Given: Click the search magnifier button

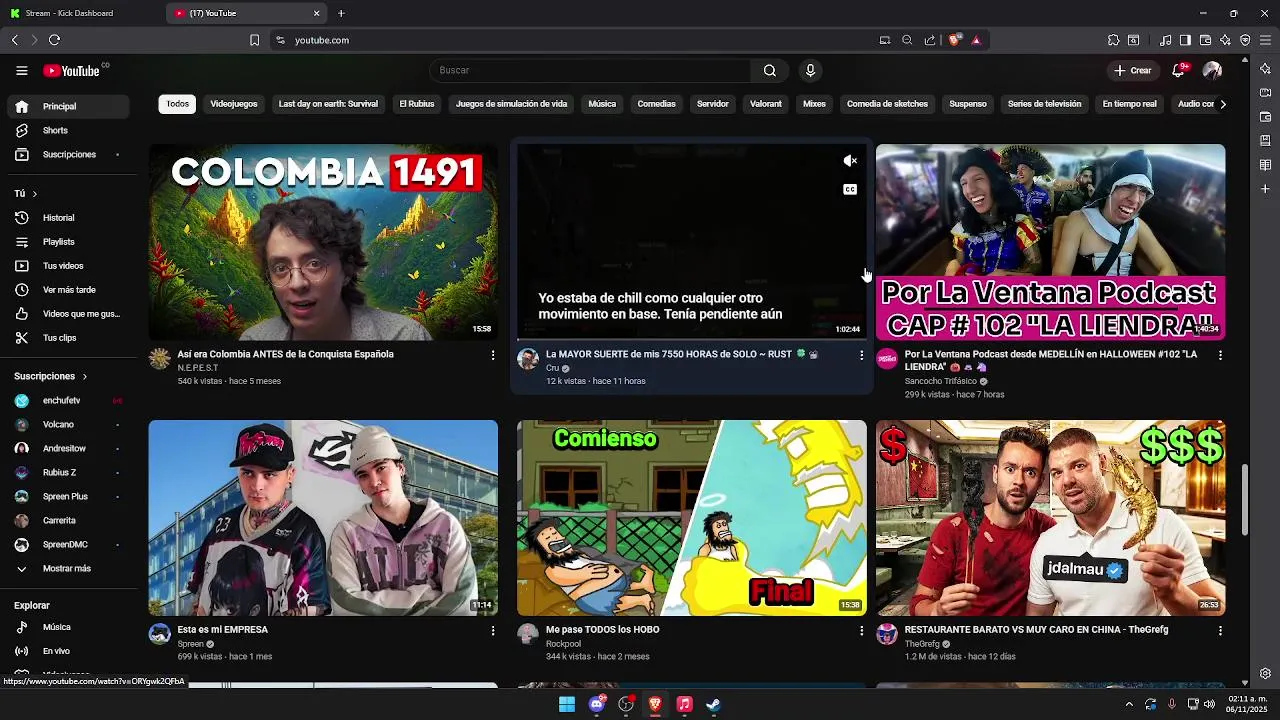Looking at the screenshot, I should tap(769, 70).
